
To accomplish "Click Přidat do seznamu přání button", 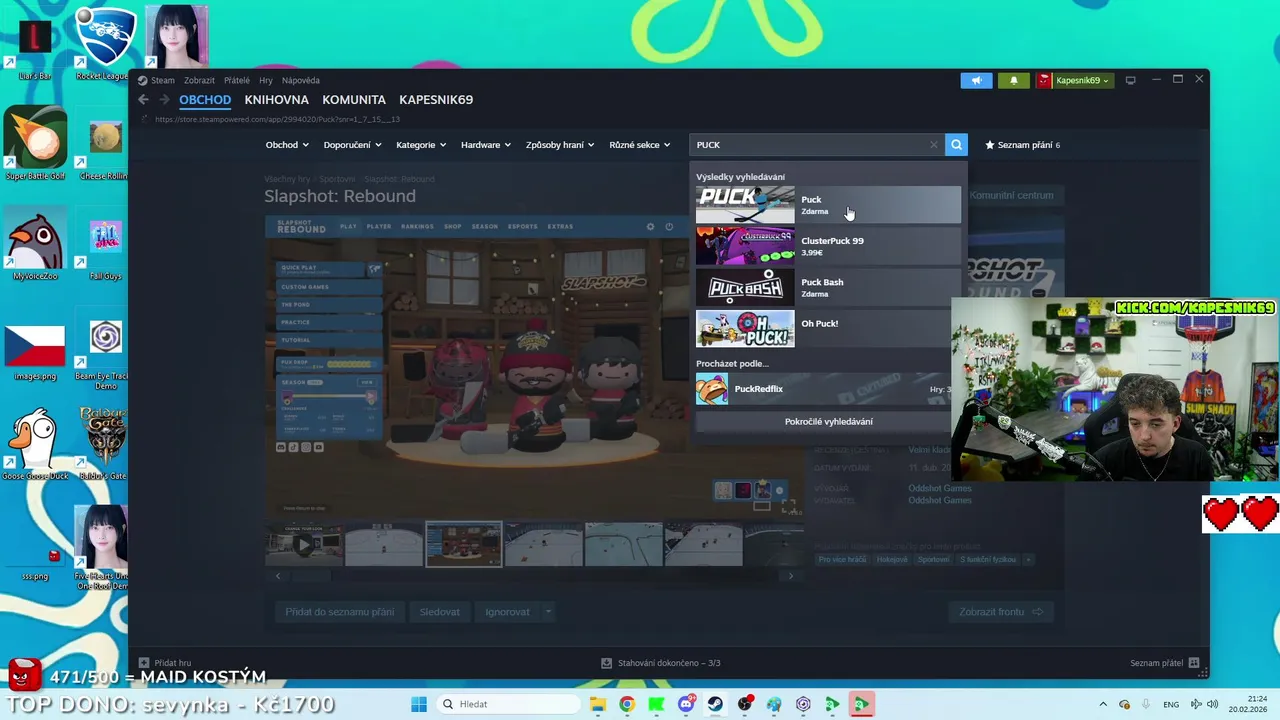I will [x=340, y=612].
